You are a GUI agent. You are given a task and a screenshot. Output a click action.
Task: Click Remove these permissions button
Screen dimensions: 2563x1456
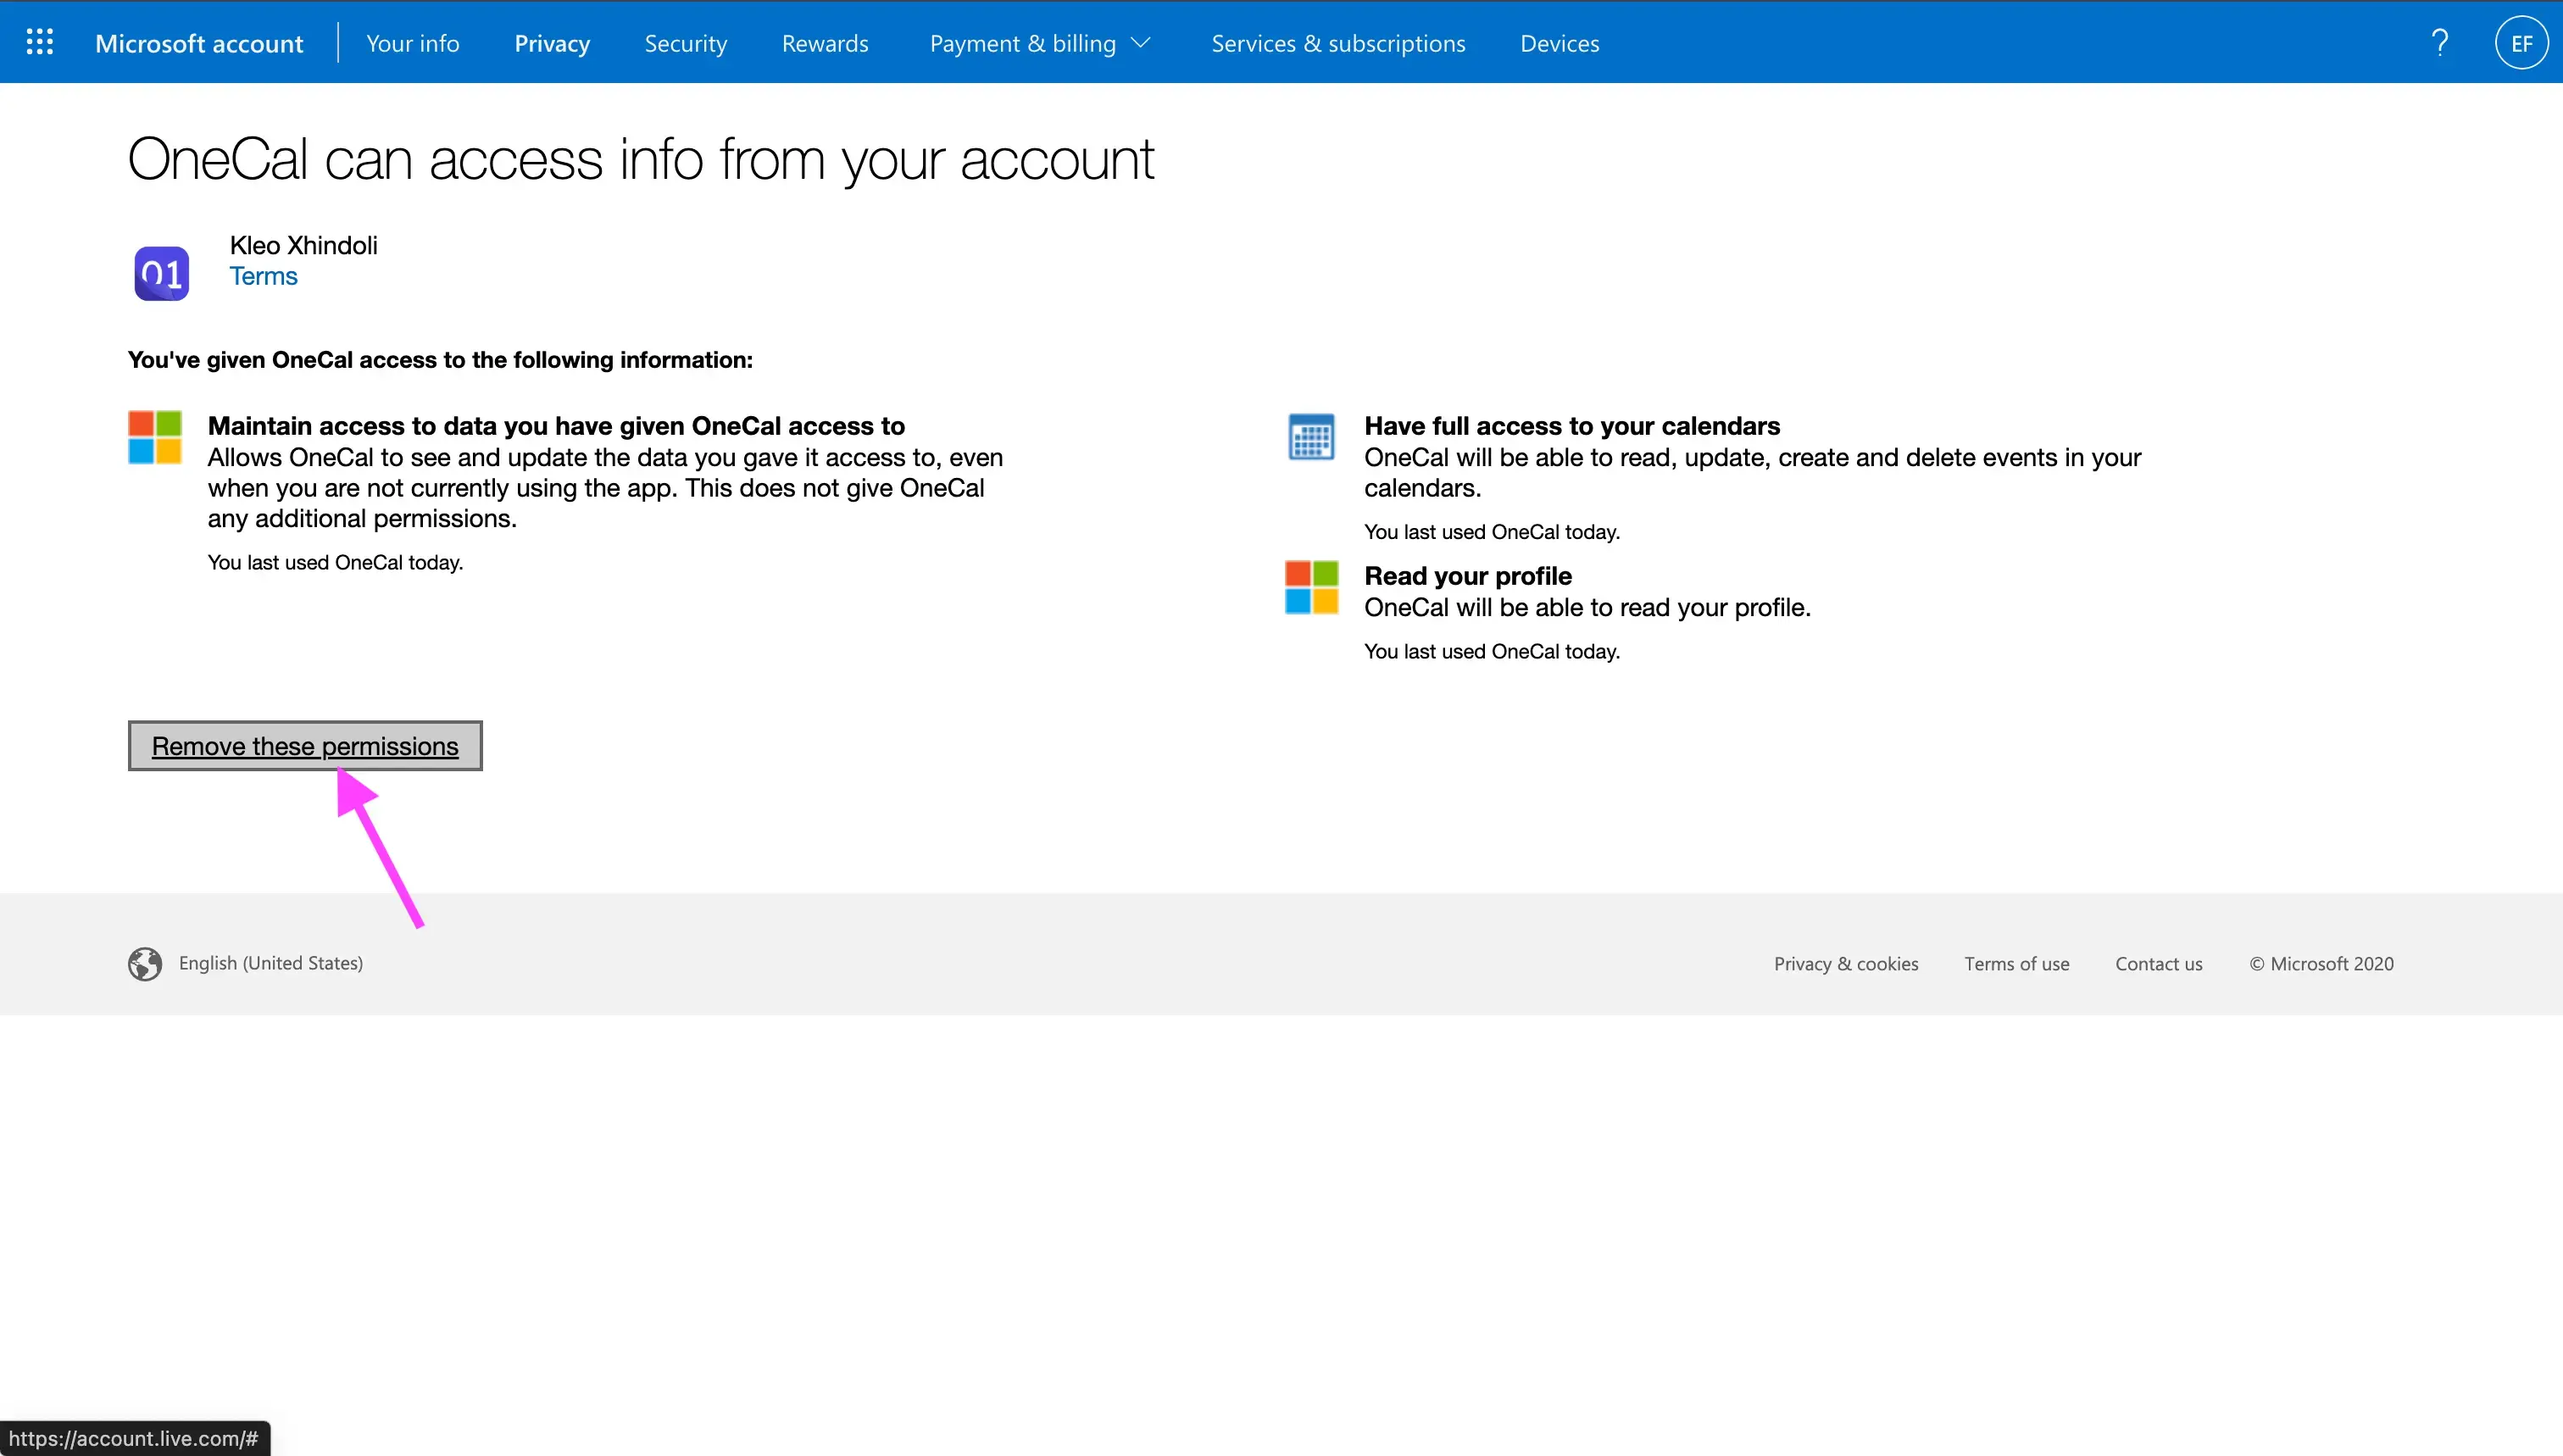pyautogui.click(x=304, y=745)
